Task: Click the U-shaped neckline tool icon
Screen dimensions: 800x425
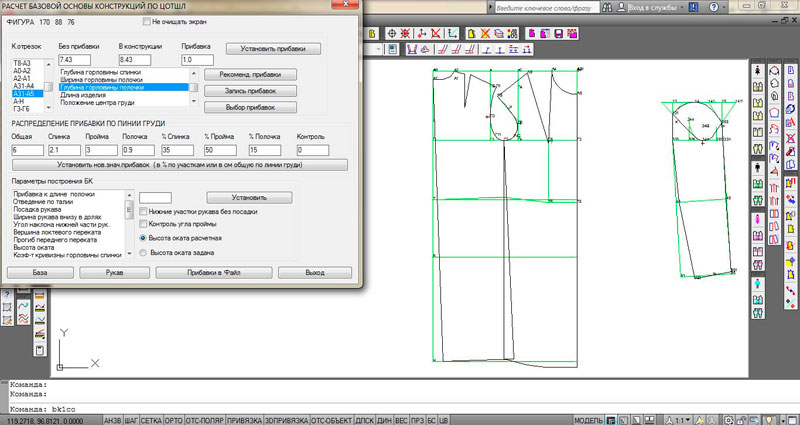Action: [412, 49]
